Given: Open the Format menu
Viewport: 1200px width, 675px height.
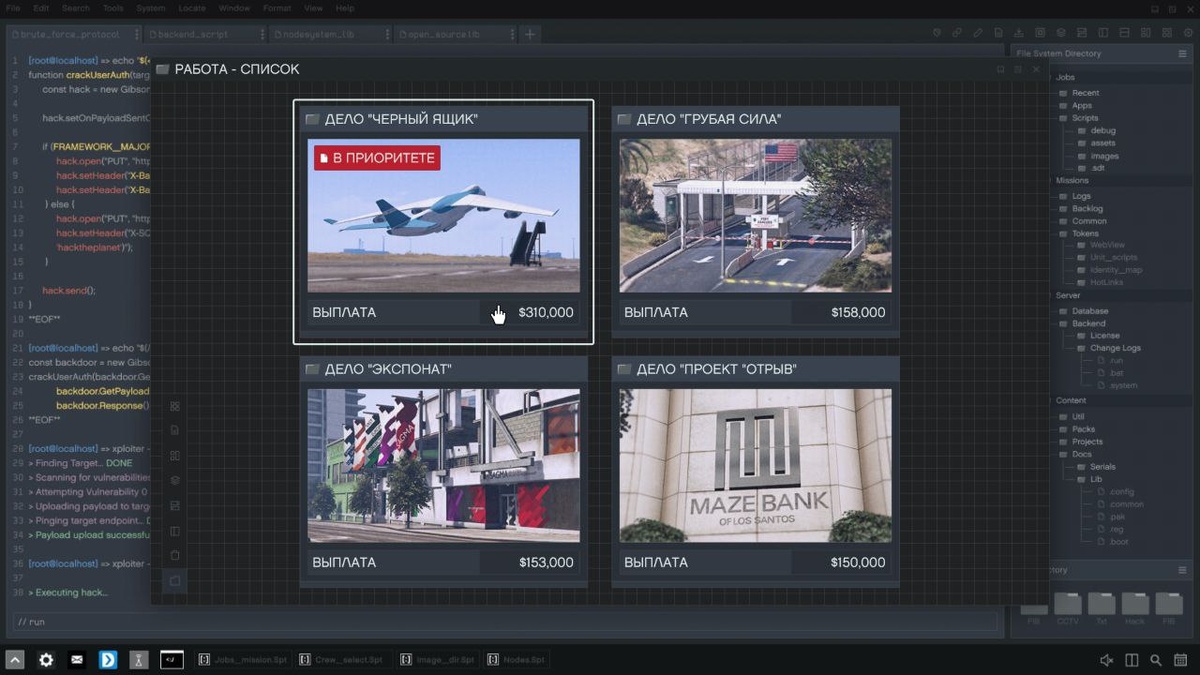Looking at the screenshot, I should 277,8.
